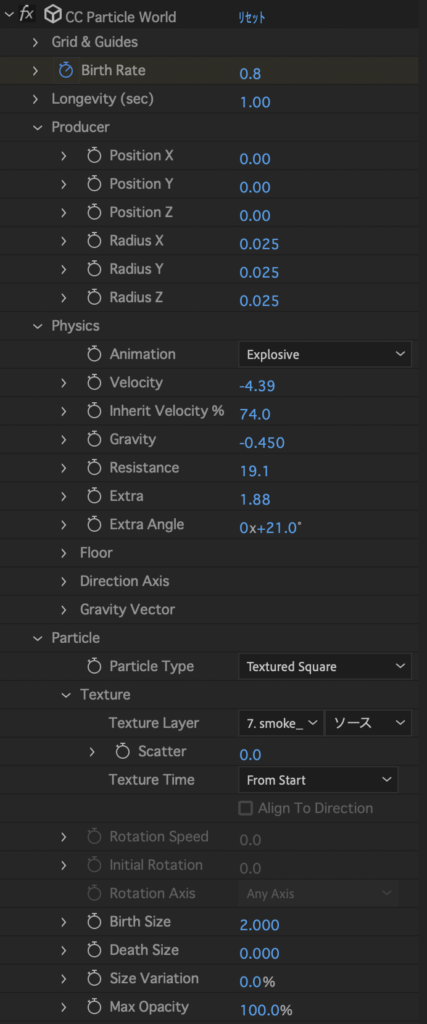Image resolution: width=427 pixels, height=1024 pixels.
Task: Expand the Grid & Guides group
Action: click(x=35, y=42)
